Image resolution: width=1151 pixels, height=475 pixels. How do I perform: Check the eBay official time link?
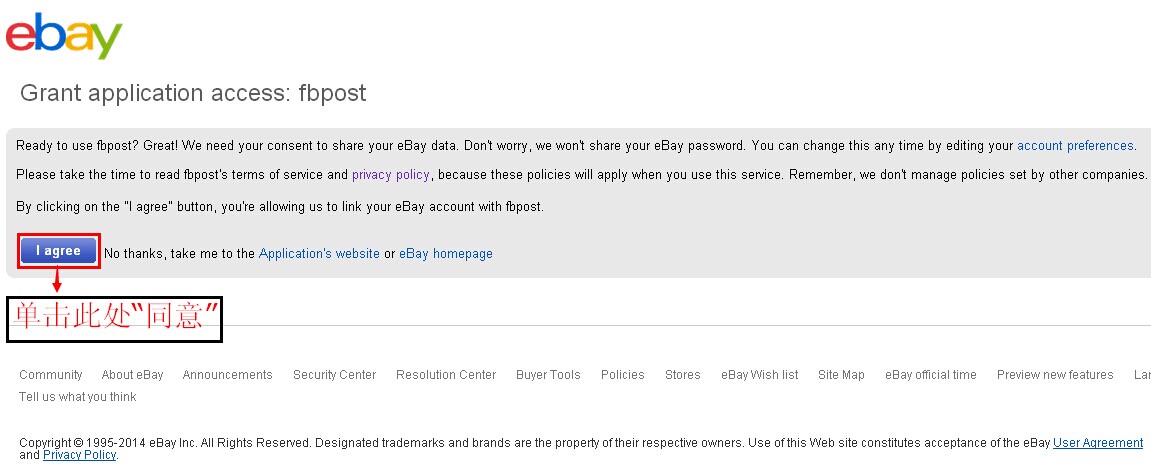[931, 375]
